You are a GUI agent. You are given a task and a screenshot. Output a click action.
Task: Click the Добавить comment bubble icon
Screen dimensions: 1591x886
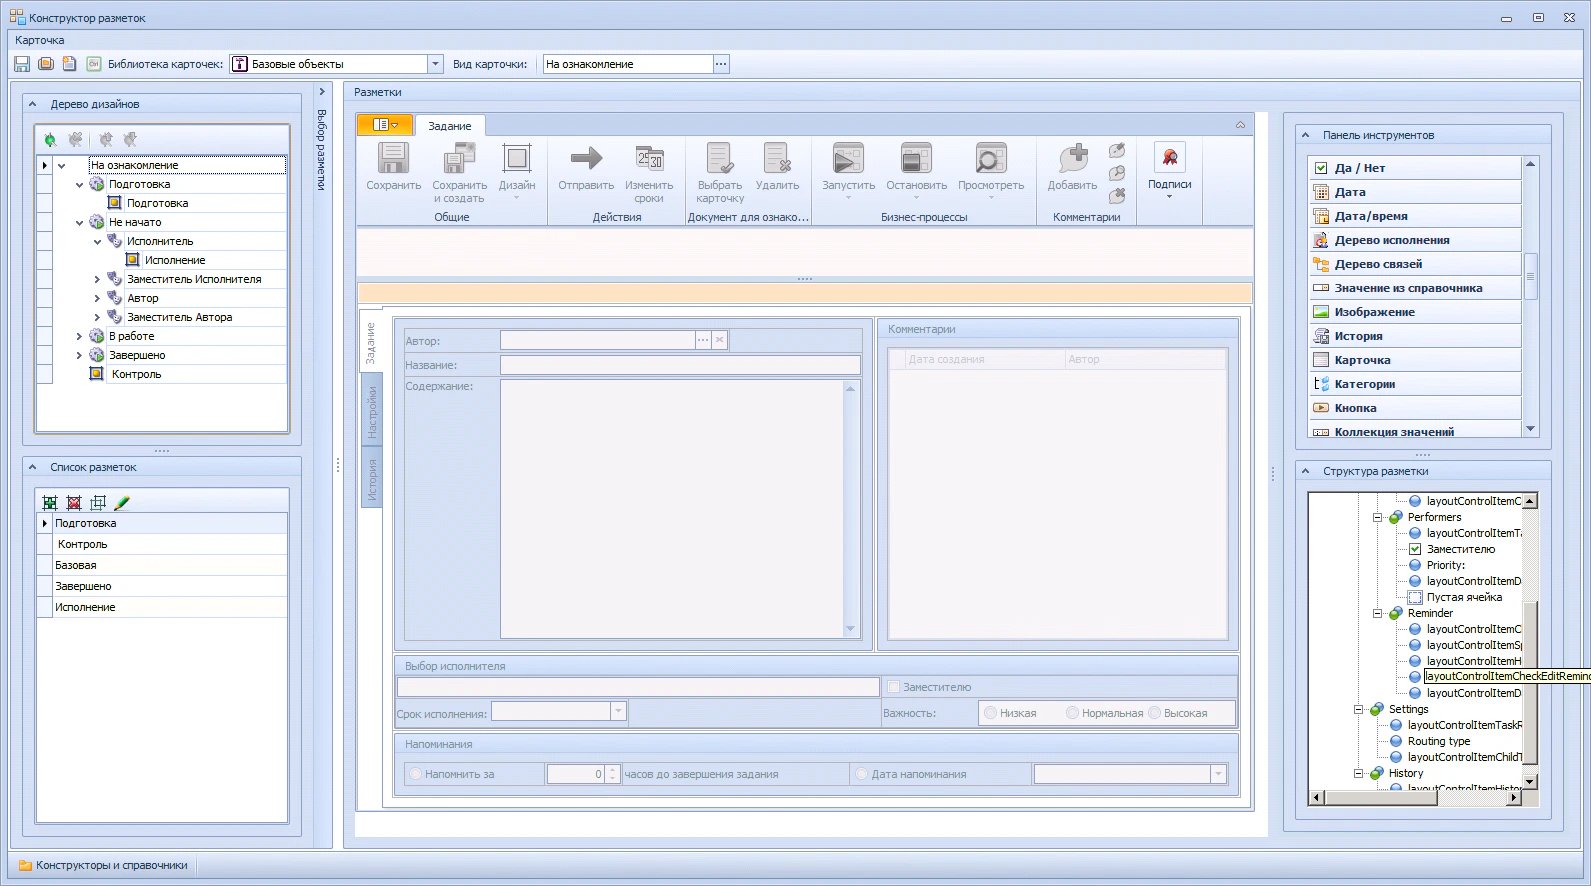tap(1073, 158)
